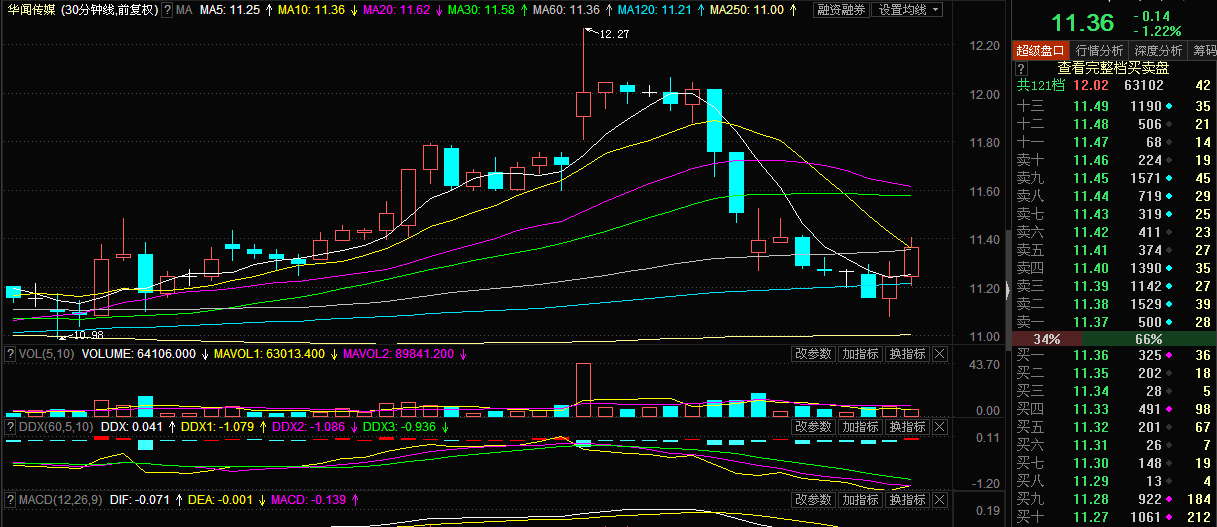Select 卖一 row at price 11.37
Image resolution: width=1217 pixels, height=527 pixels.
pyautogui.click(x=1114, y=321)
